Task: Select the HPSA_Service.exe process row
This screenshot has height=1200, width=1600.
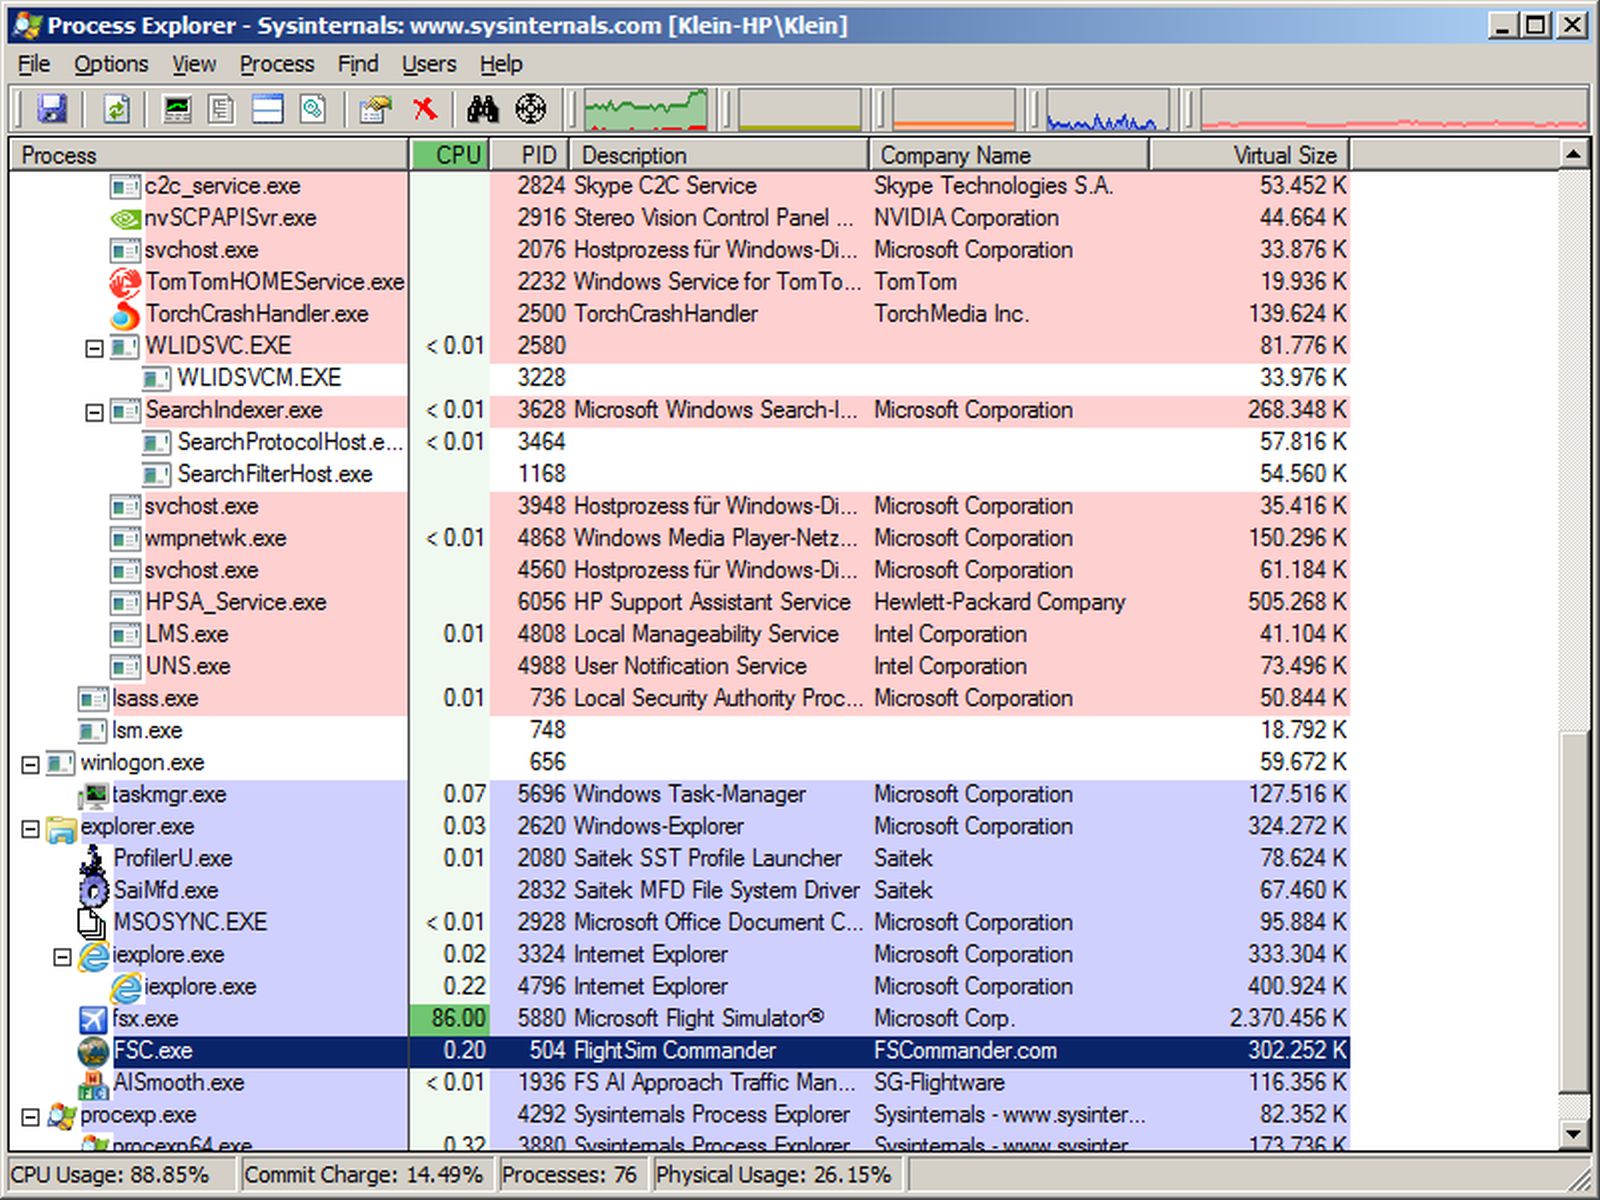Action: (679, 603)
